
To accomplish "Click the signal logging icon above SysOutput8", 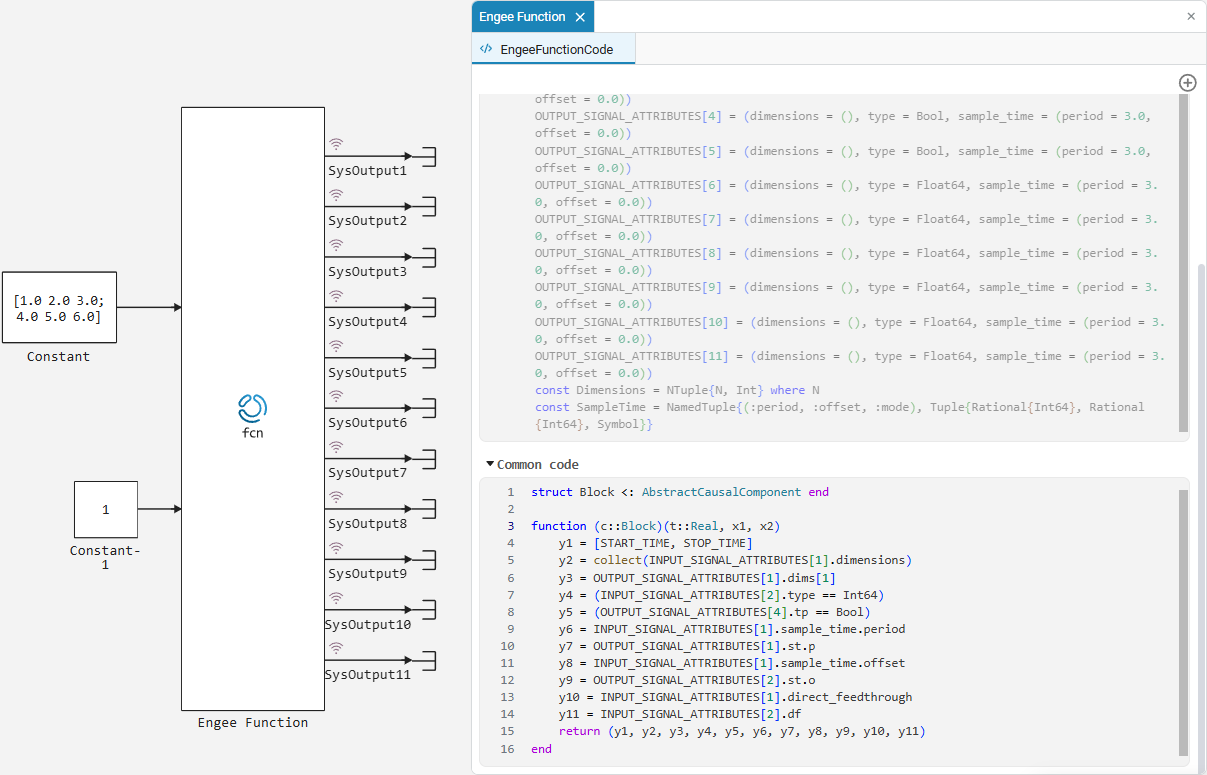I will [x=336, y=497].
